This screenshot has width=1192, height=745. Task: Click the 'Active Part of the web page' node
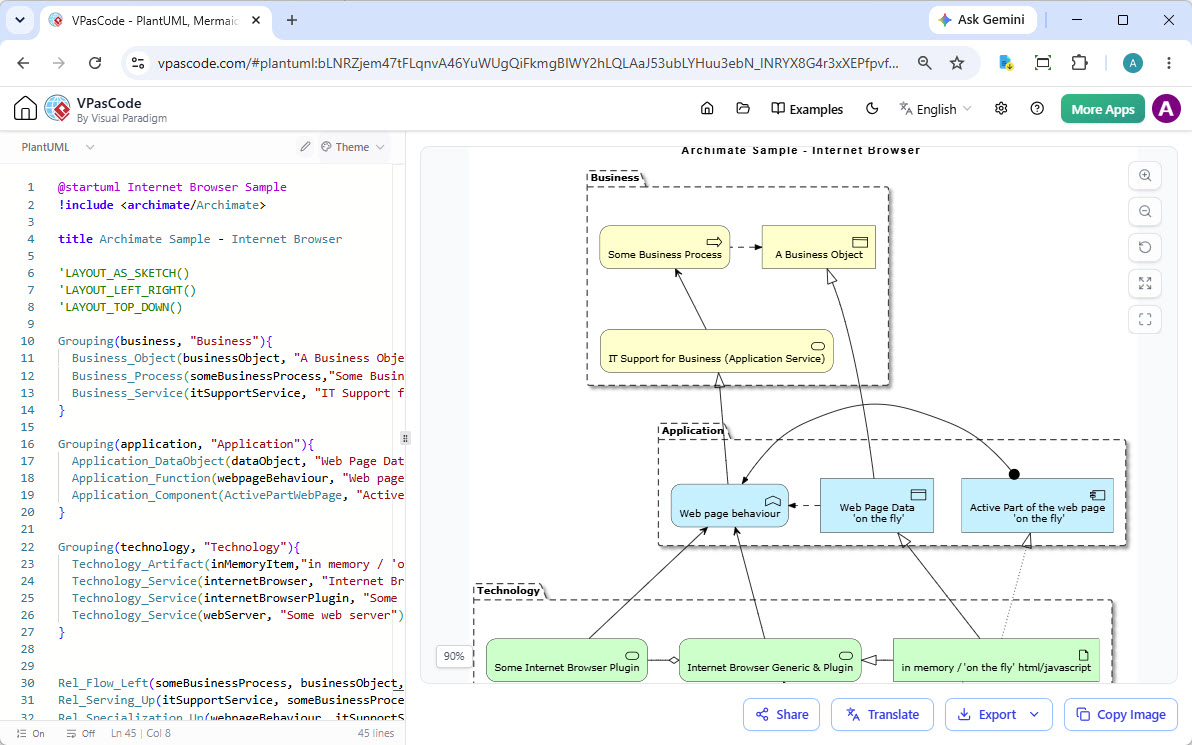1037,506
